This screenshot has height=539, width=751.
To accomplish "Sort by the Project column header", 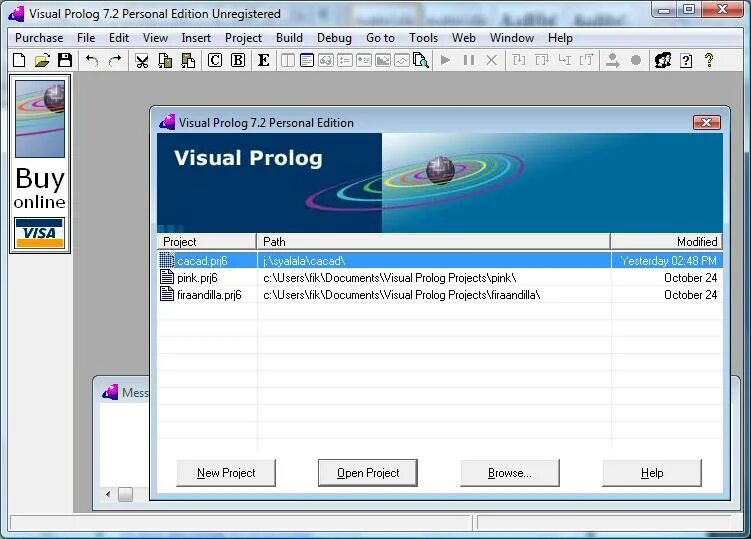I will 207,241.
